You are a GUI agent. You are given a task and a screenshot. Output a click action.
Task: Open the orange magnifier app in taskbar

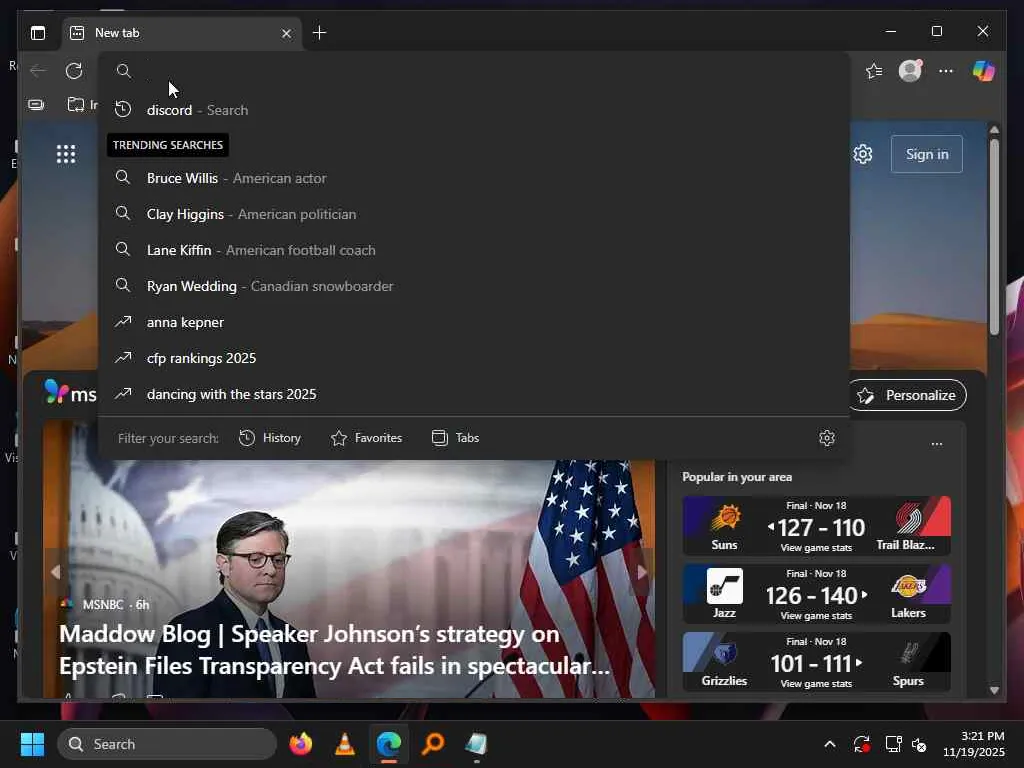pyautogui.click(x=432, y=744)
